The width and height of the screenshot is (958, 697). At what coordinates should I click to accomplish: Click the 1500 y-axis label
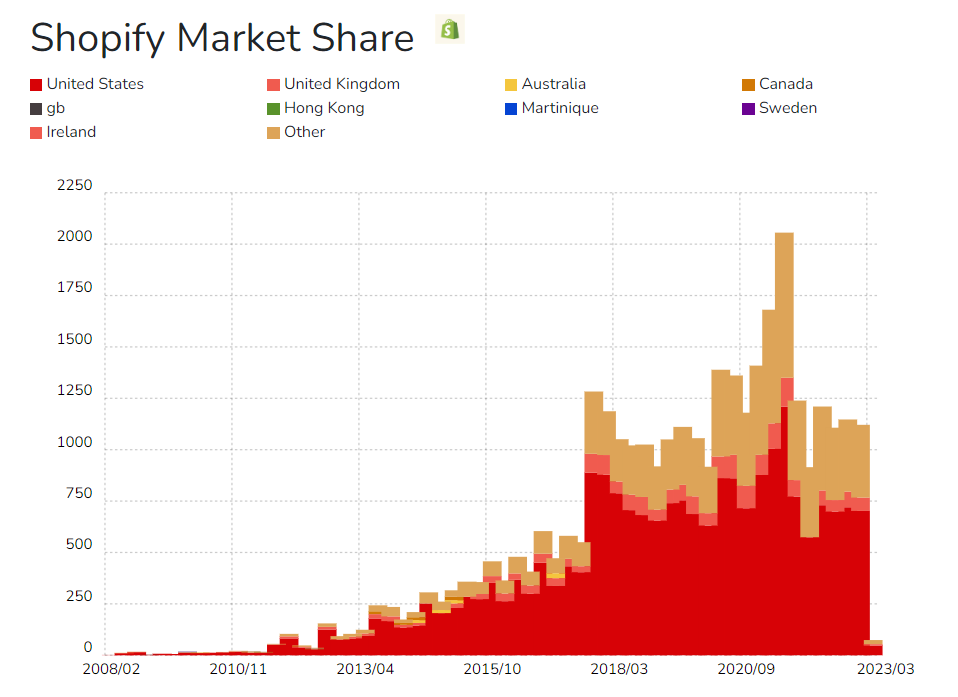75,339
